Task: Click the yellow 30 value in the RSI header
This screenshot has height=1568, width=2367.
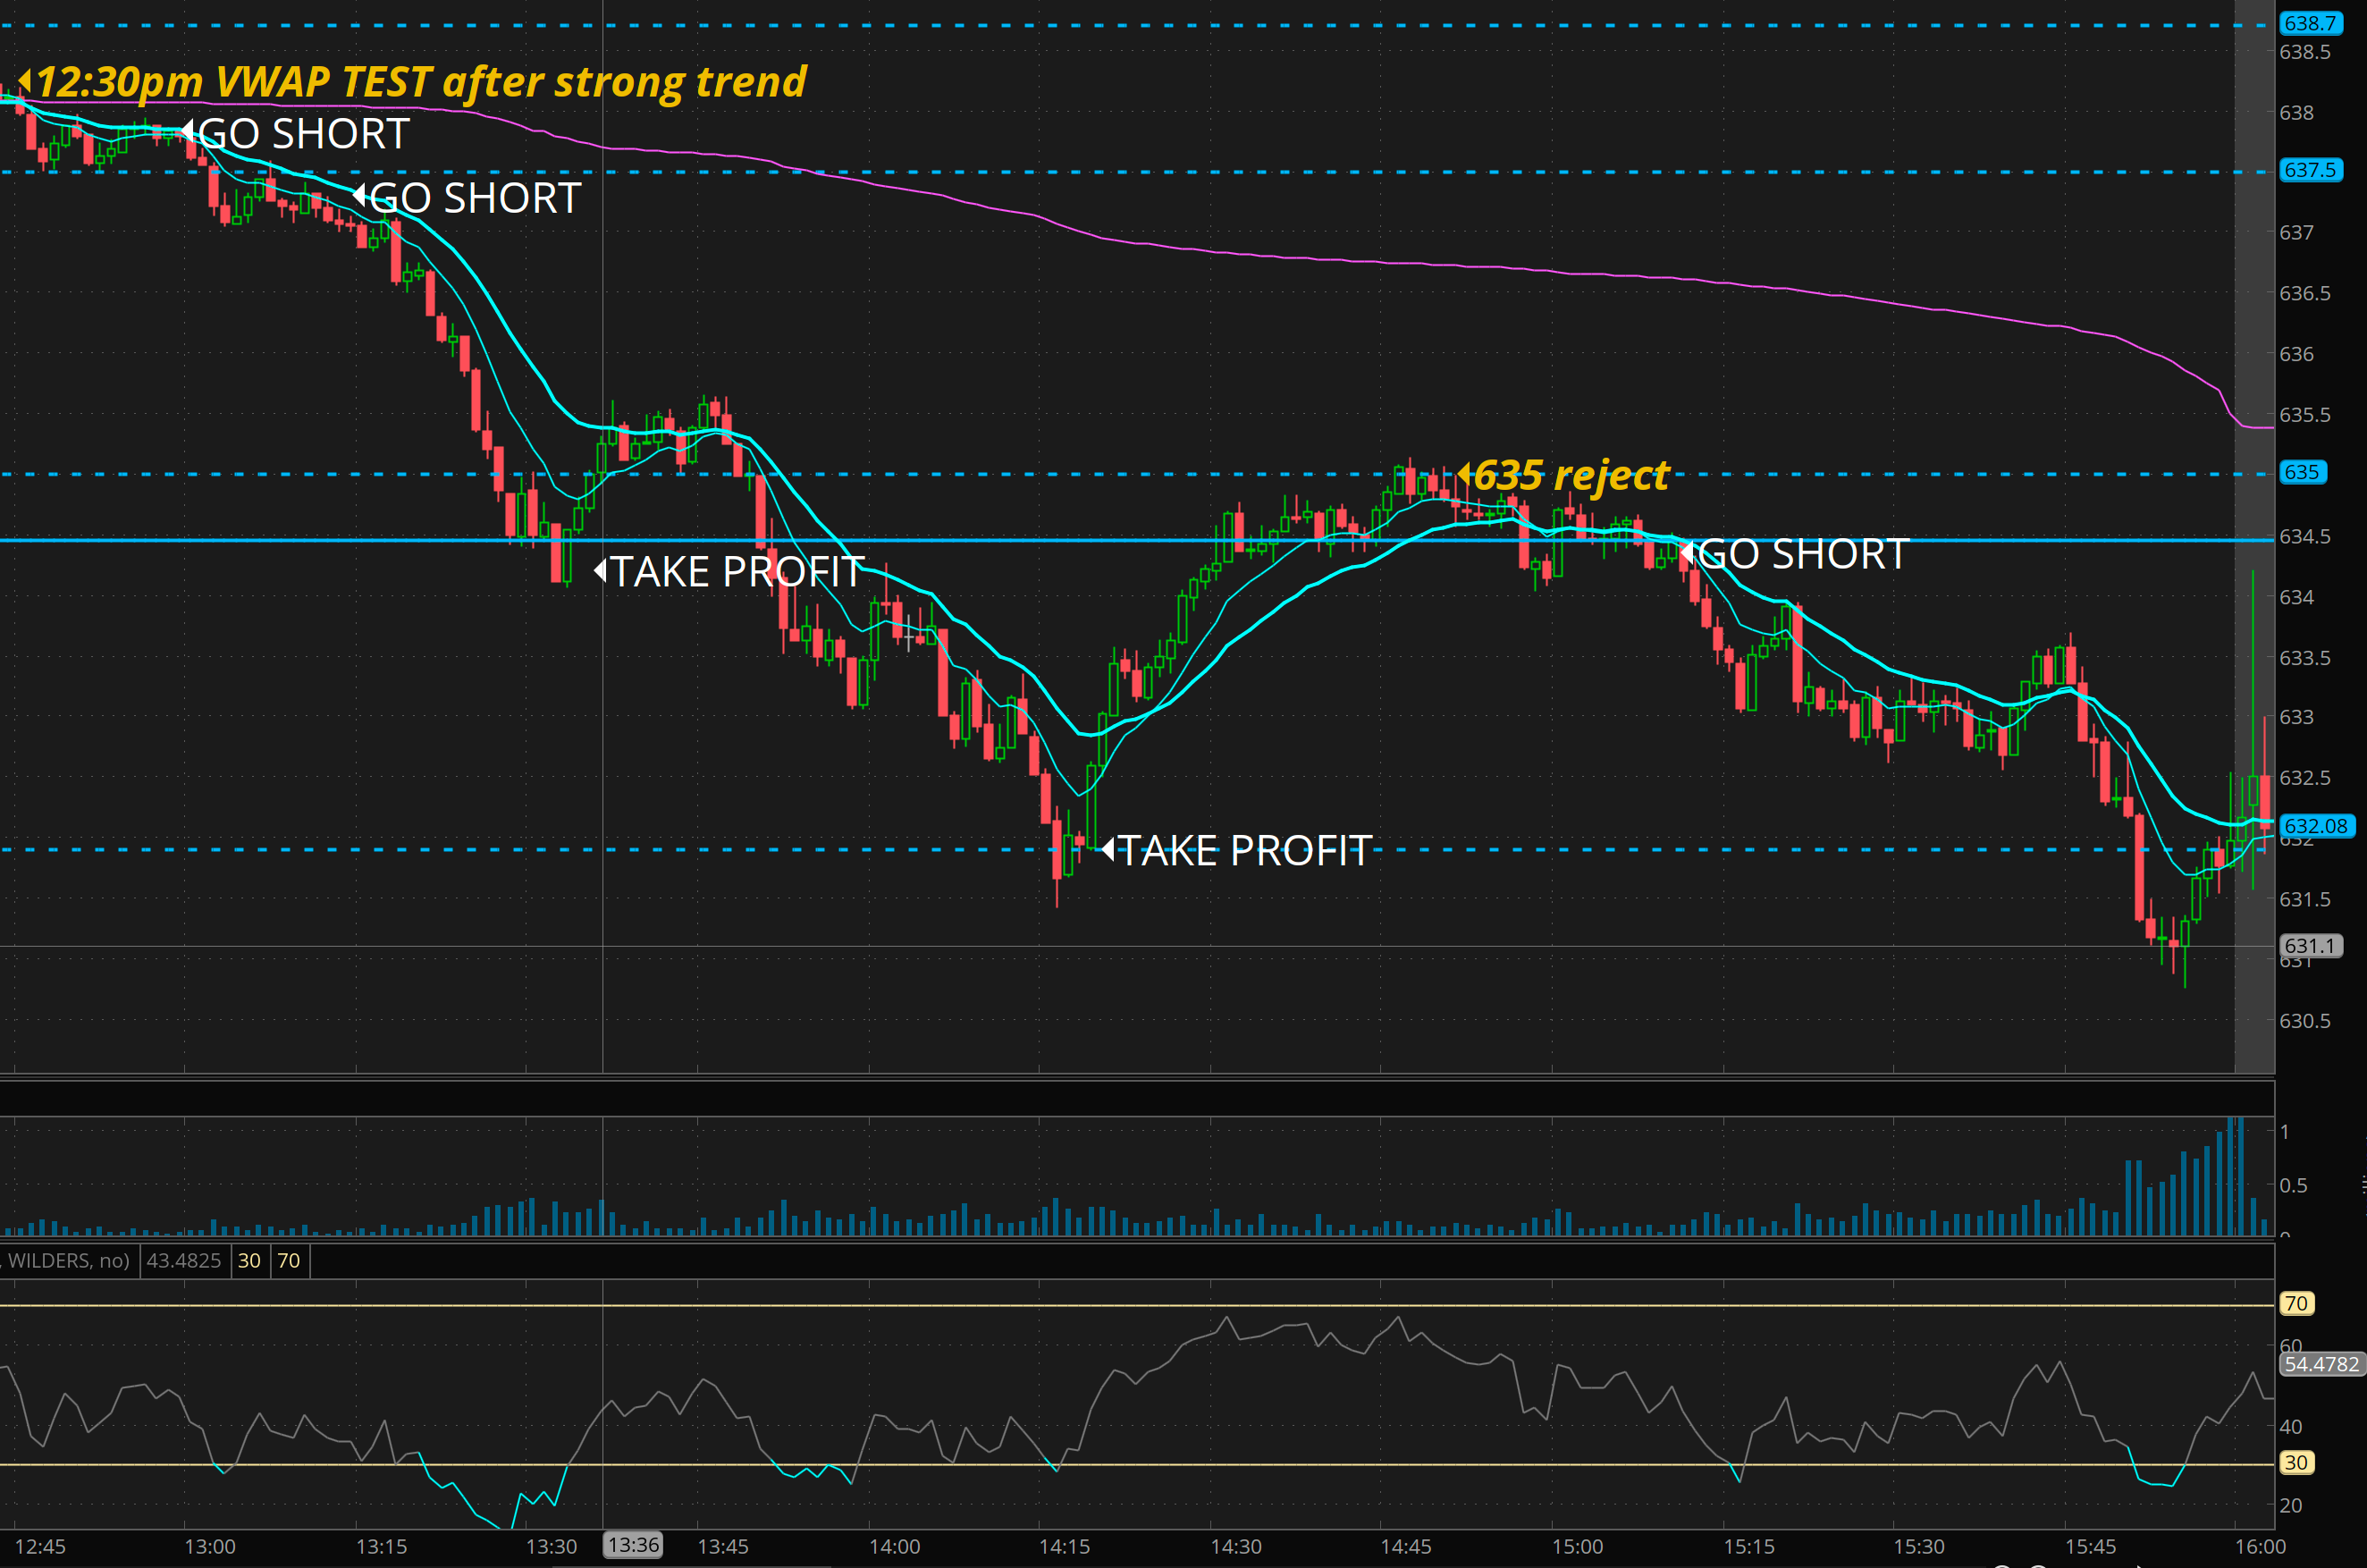Action: coord(249,1261)
